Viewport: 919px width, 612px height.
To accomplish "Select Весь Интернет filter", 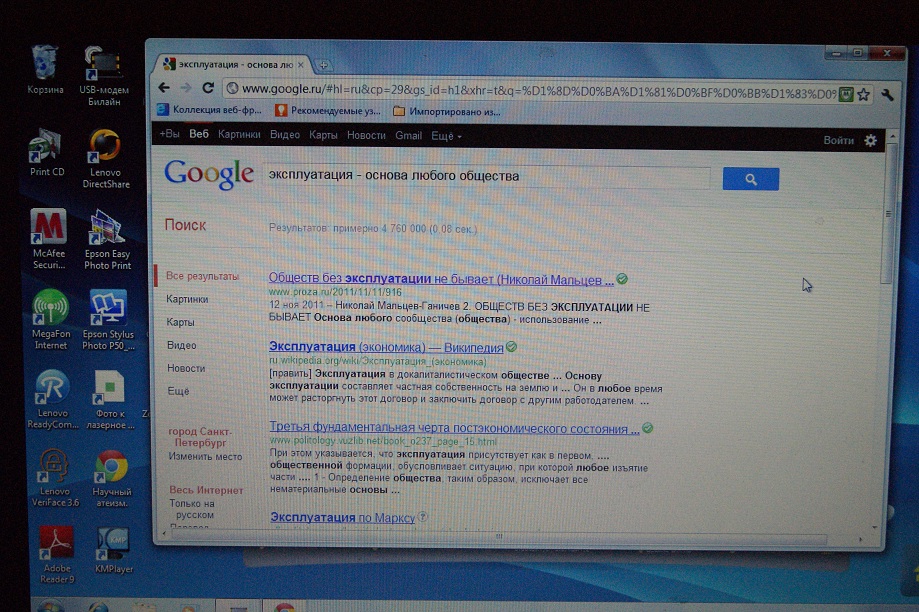I will coord(206,489).
